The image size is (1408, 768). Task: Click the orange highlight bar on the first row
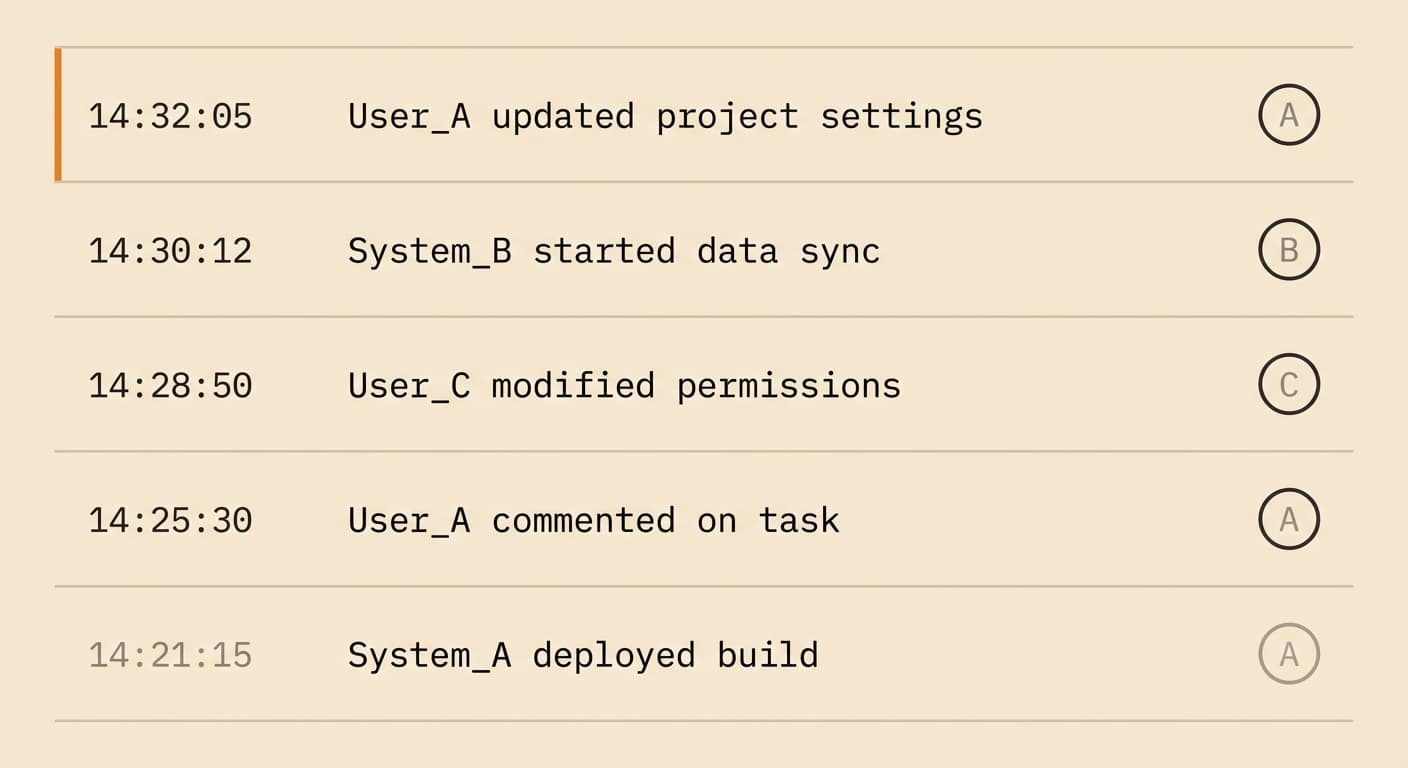[58, 115]
